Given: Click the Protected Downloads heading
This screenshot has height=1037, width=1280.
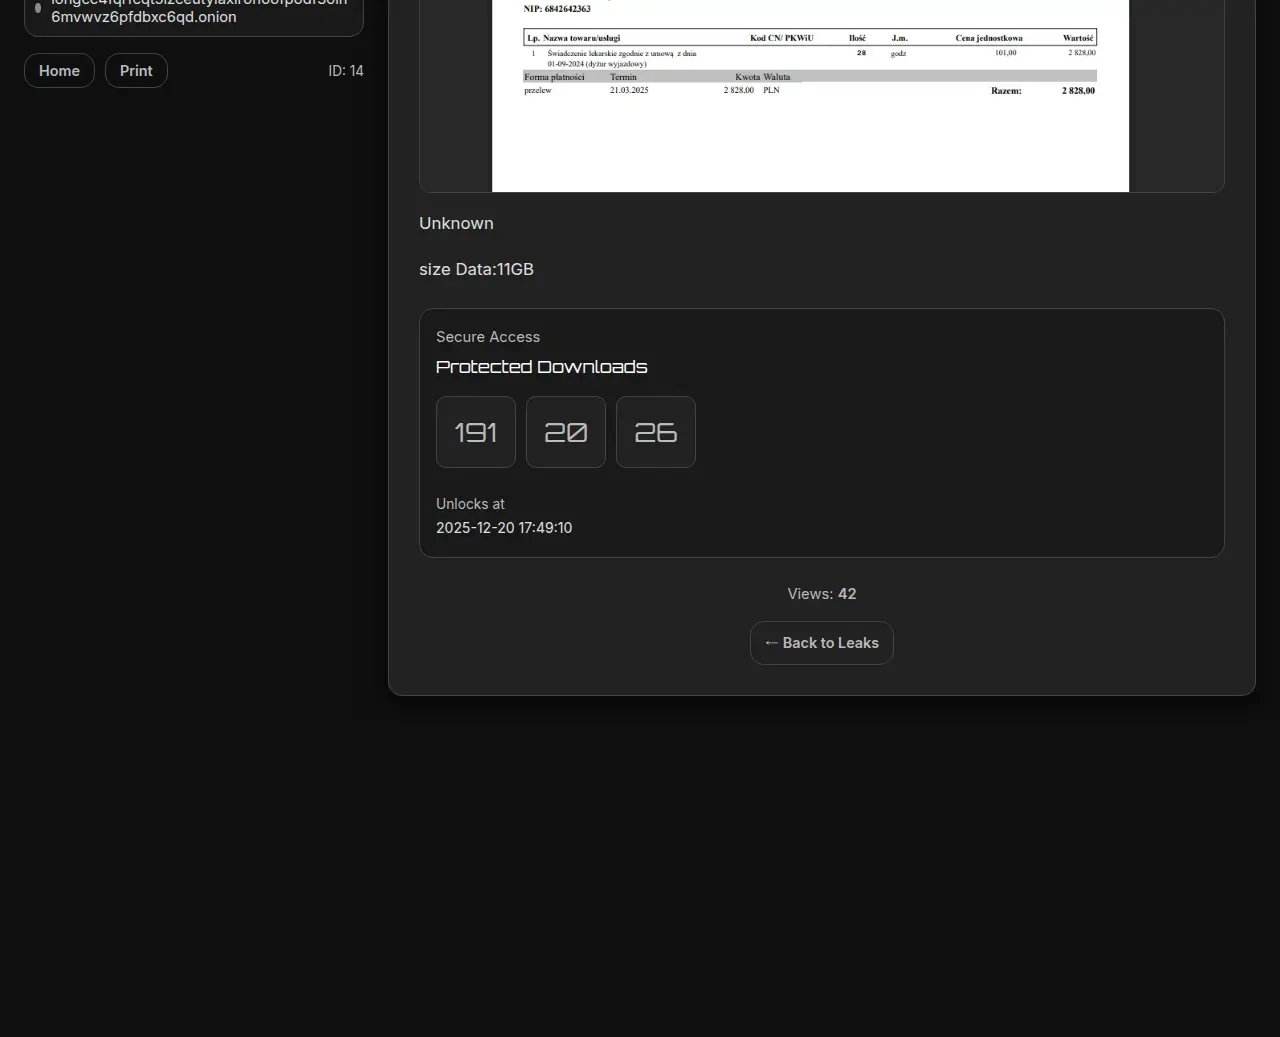Looking at the screenshot, I should pos(541,367).
